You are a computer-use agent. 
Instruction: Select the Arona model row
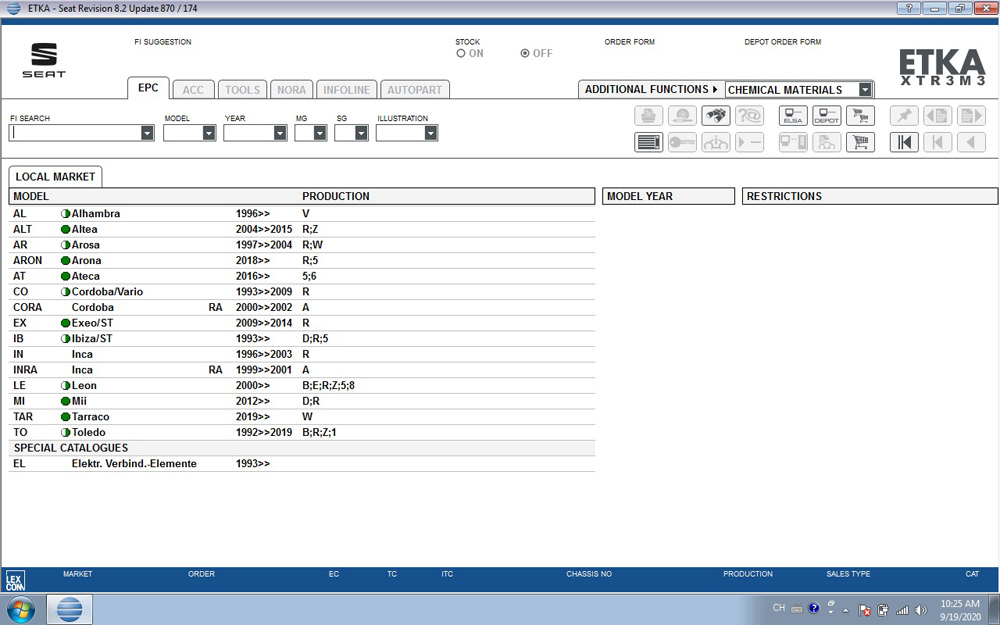point(302,260)
